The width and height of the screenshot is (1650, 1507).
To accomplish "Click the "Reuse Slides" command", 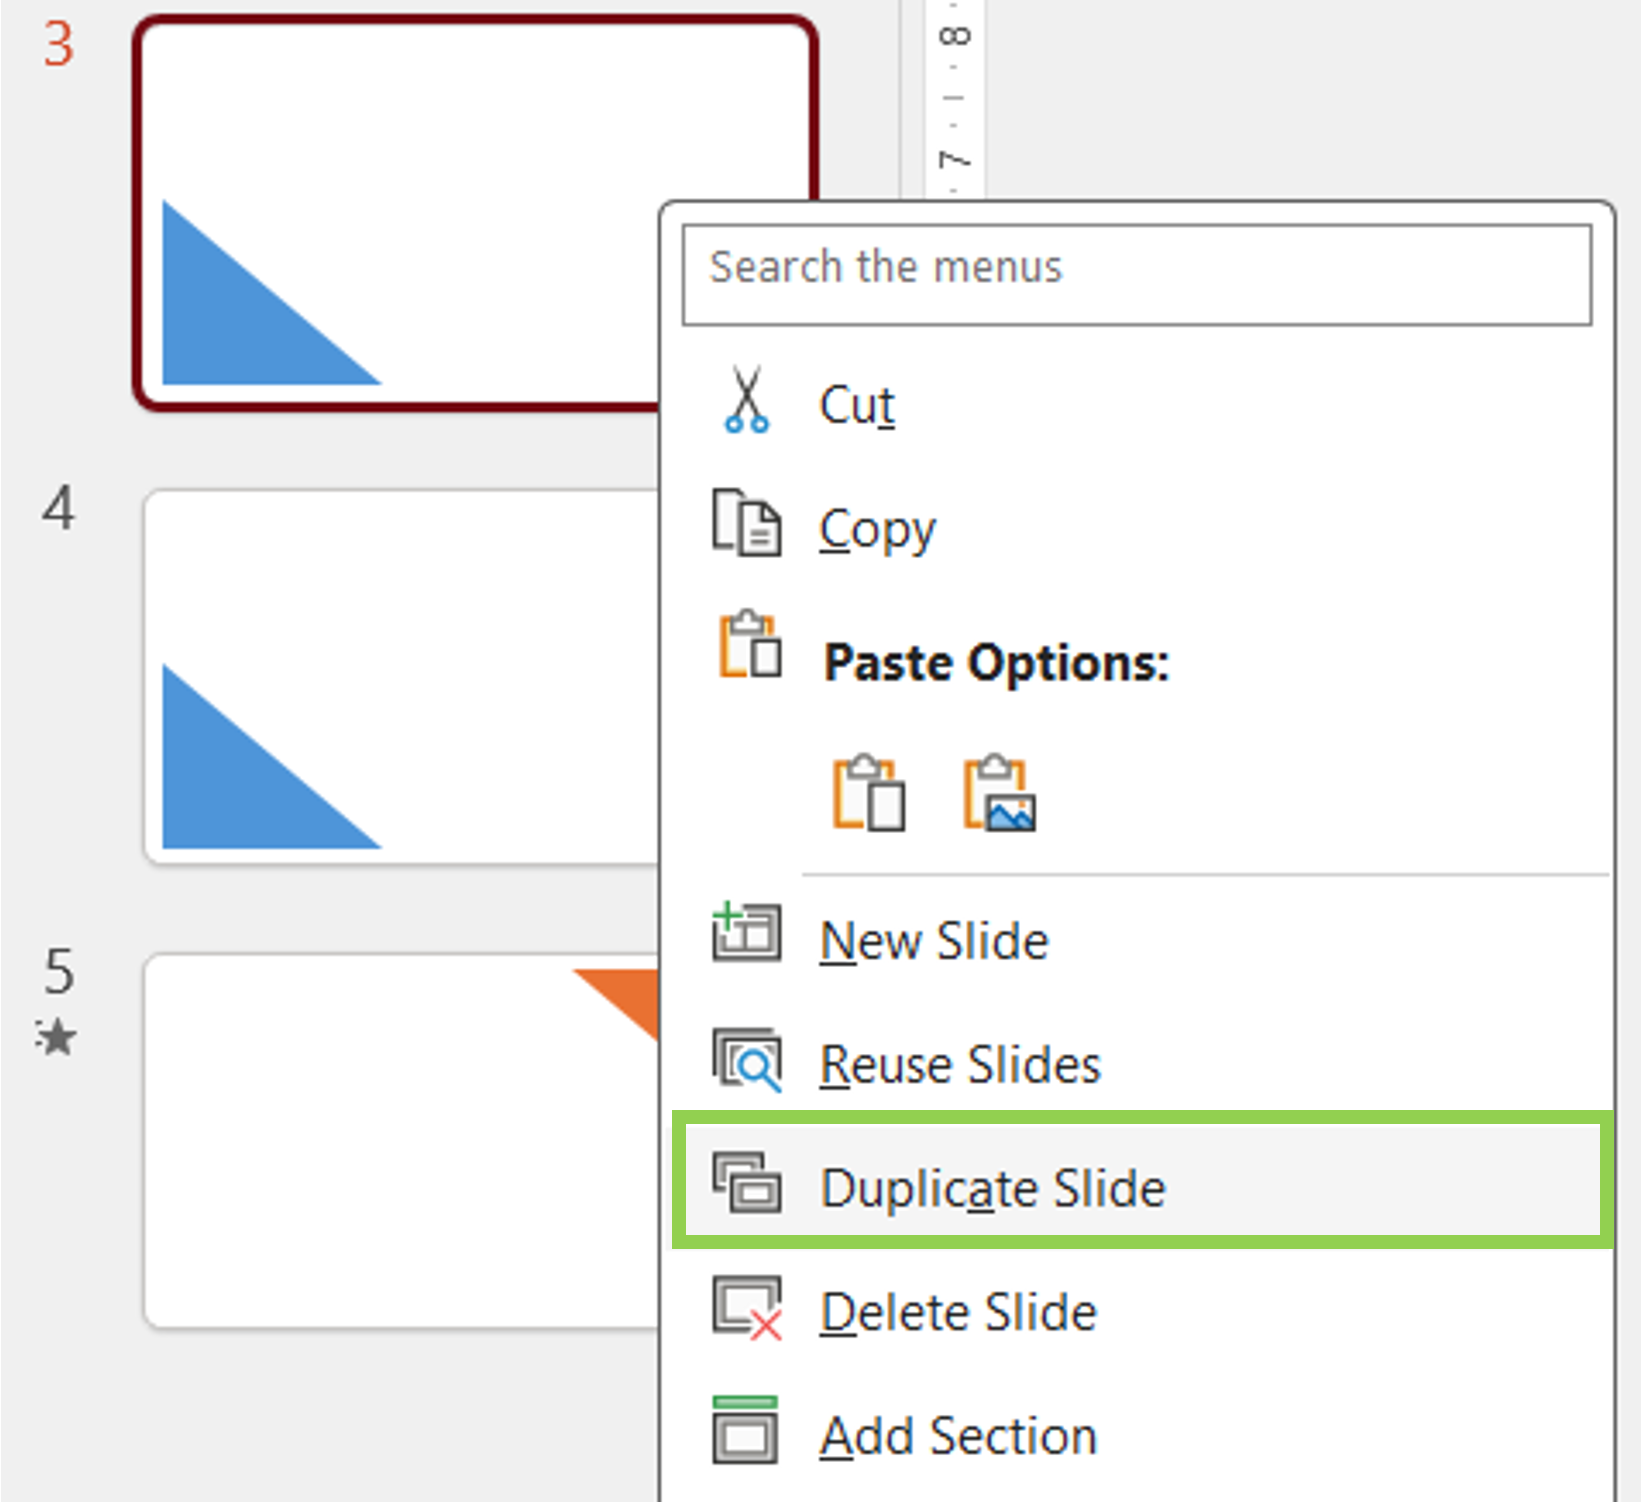I will point(959,1063).
